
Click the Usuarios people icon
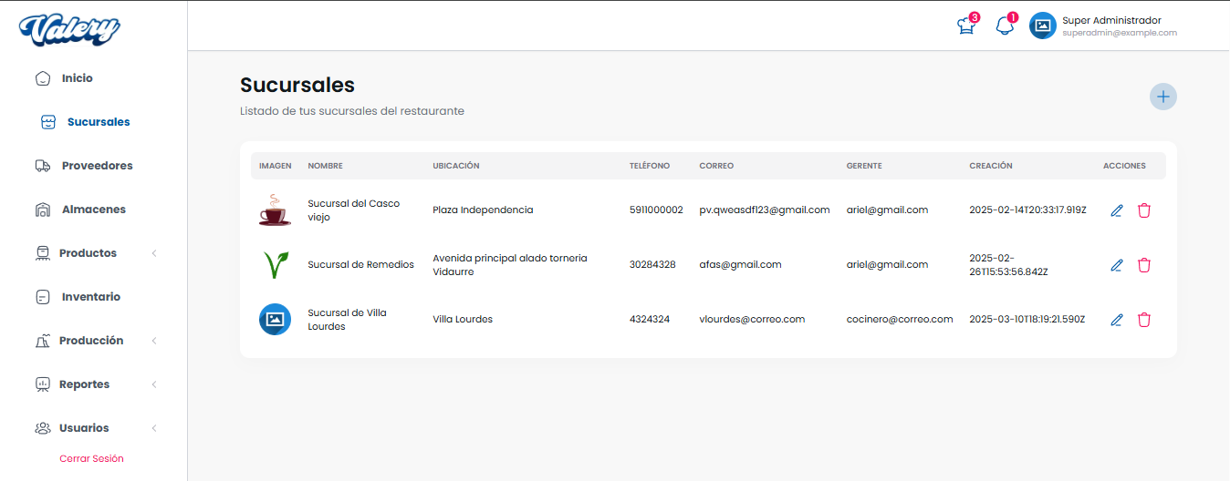click(42, 428)
